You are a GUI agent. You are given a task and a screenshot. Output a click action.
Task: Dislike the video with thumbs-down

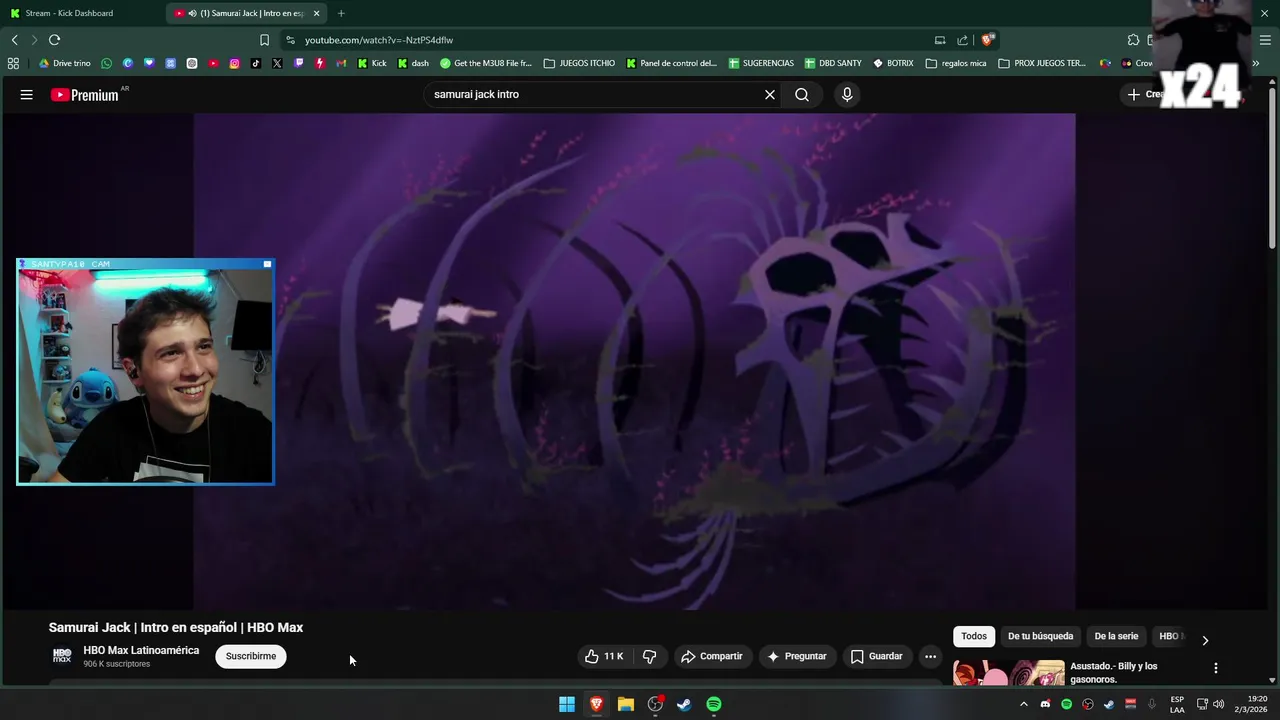(x=649, y=656)
